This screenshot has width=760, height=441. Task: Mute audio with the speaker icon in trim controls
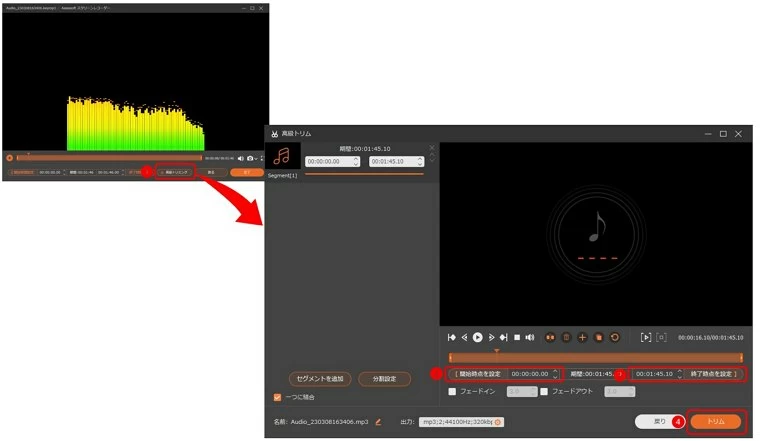[x=530, y=338]
